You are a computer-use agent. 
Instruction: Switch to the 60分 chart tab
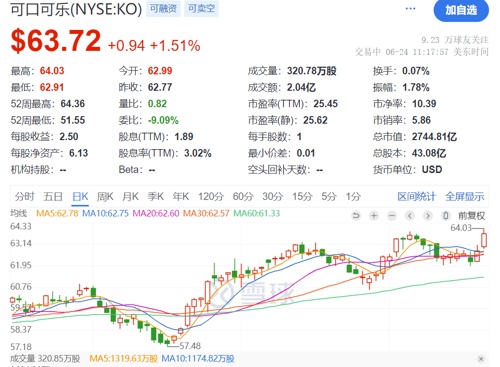pyautogui.click(x=243, y=197)
